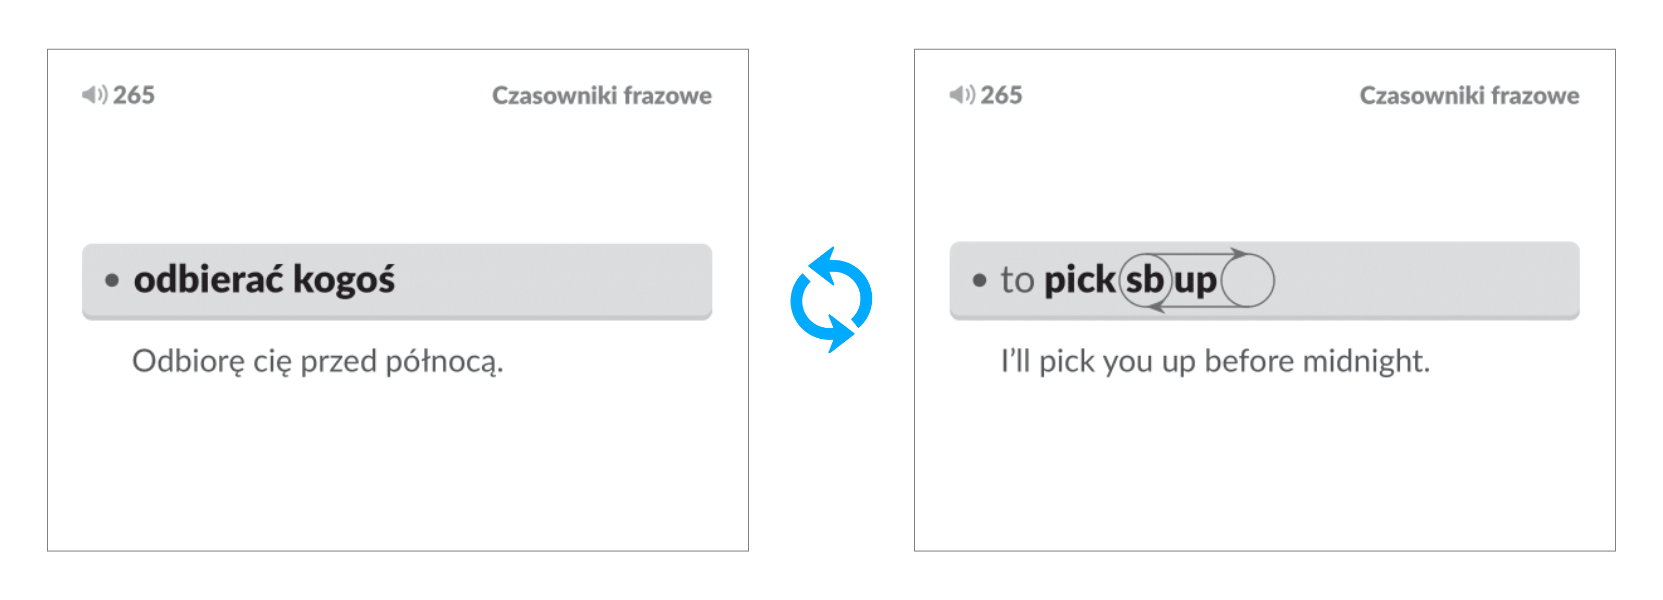Open 'Czasowniki frazowe' label on right card
This screenshot has height=600, width=1663.
[1469, 96]
